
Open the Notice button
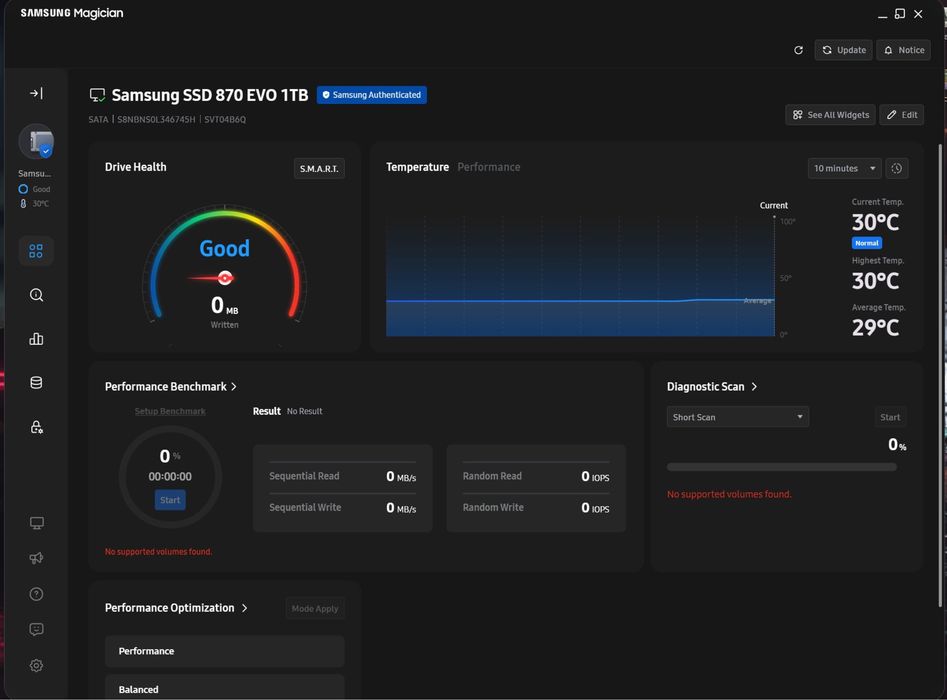point(904,50)
